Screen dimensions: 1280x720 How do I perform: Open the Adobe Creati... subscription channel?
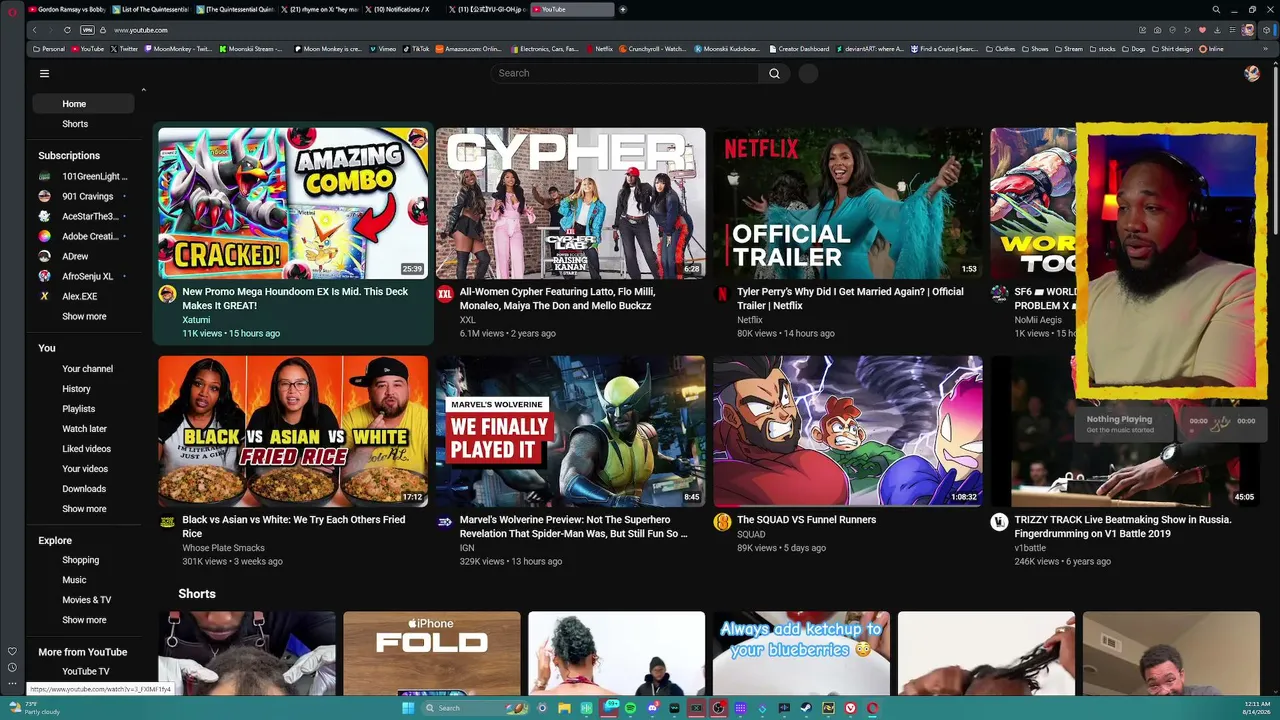(x=83, y=236)
